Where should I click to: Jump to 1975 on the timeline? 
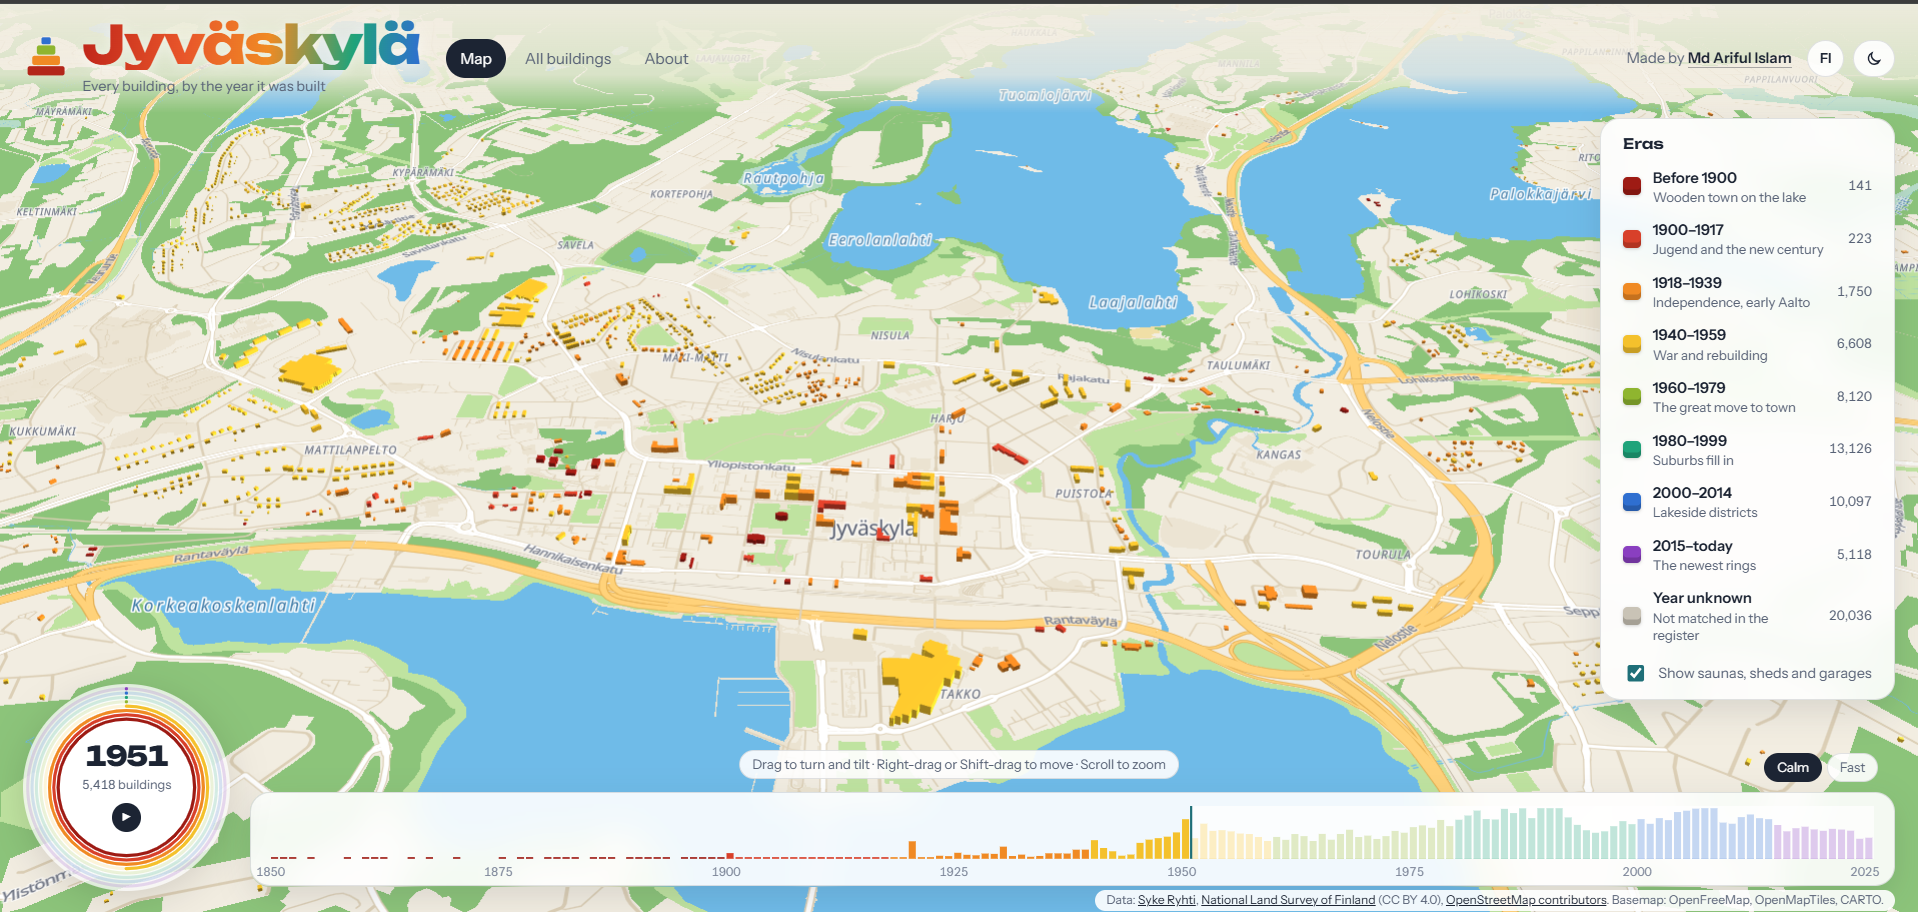pos(1409,872)
